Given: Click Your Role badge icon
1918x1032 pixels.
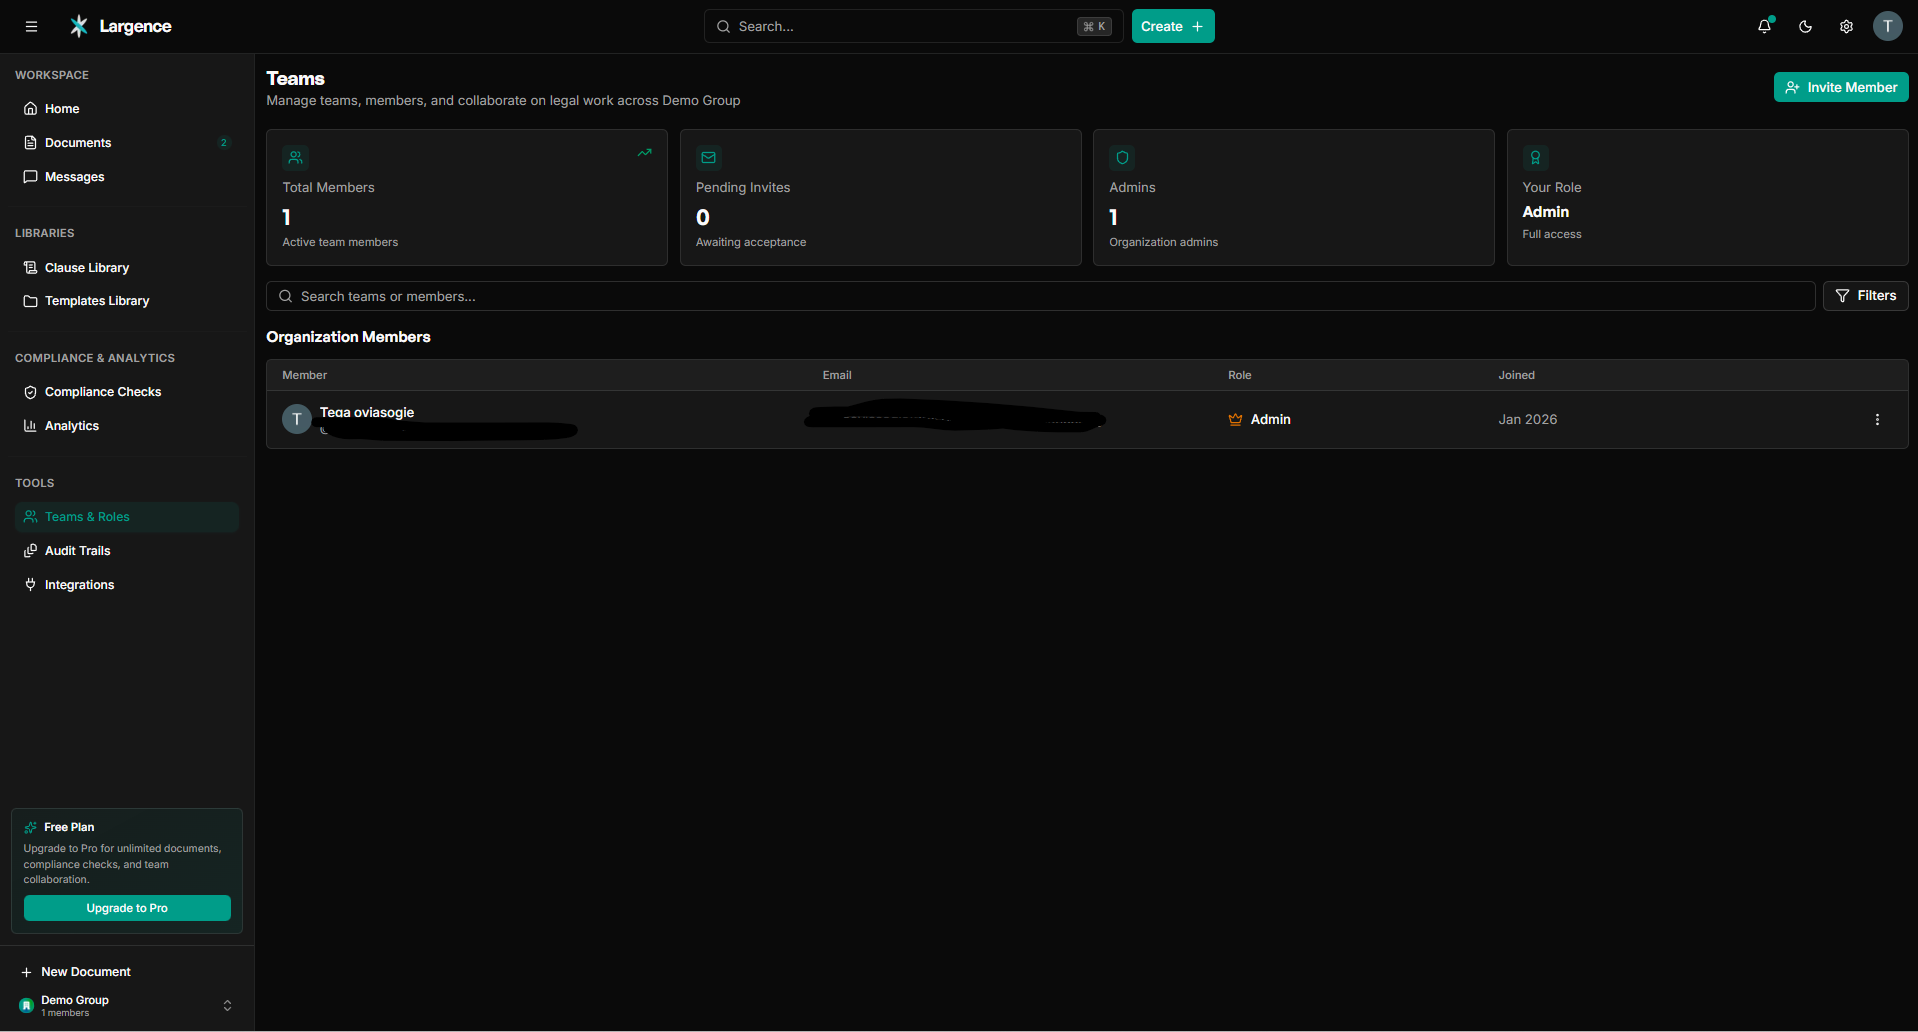Looking at the screenshot, I should 1536,158.
